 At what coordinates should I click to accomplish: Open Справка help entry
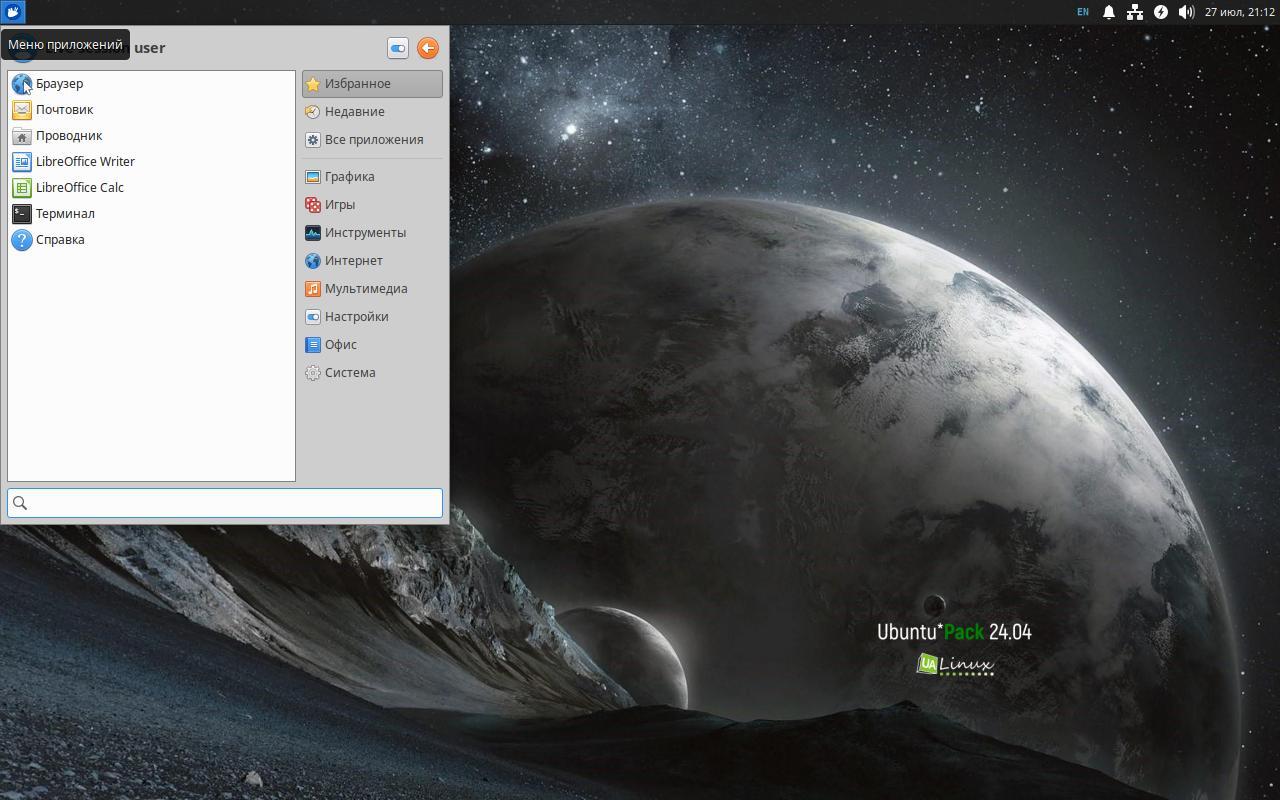click(151, 240)
